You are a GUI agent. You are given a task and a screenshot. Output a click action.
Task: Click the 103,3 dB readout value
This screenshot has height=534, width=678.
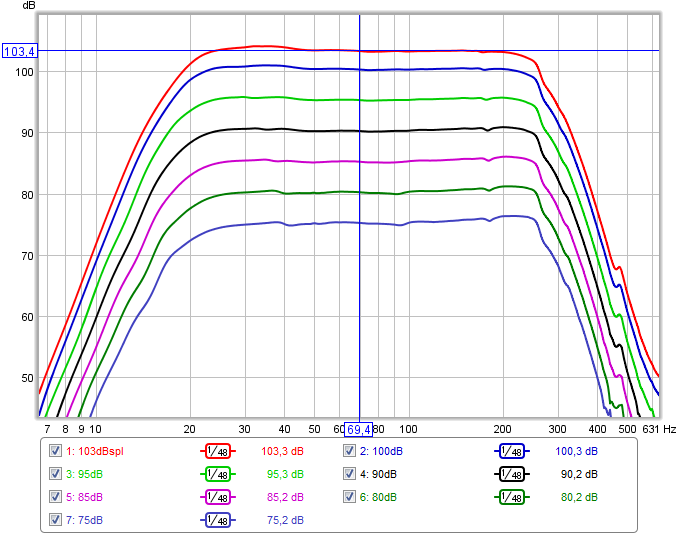coord(282,451)
